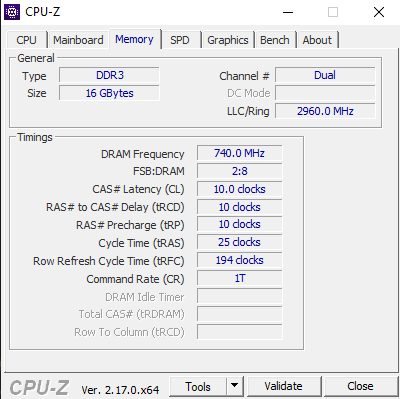Viewport: 400px width, 399px height.
Task: Open the Bench tab
Action: (x=275, y=40)
